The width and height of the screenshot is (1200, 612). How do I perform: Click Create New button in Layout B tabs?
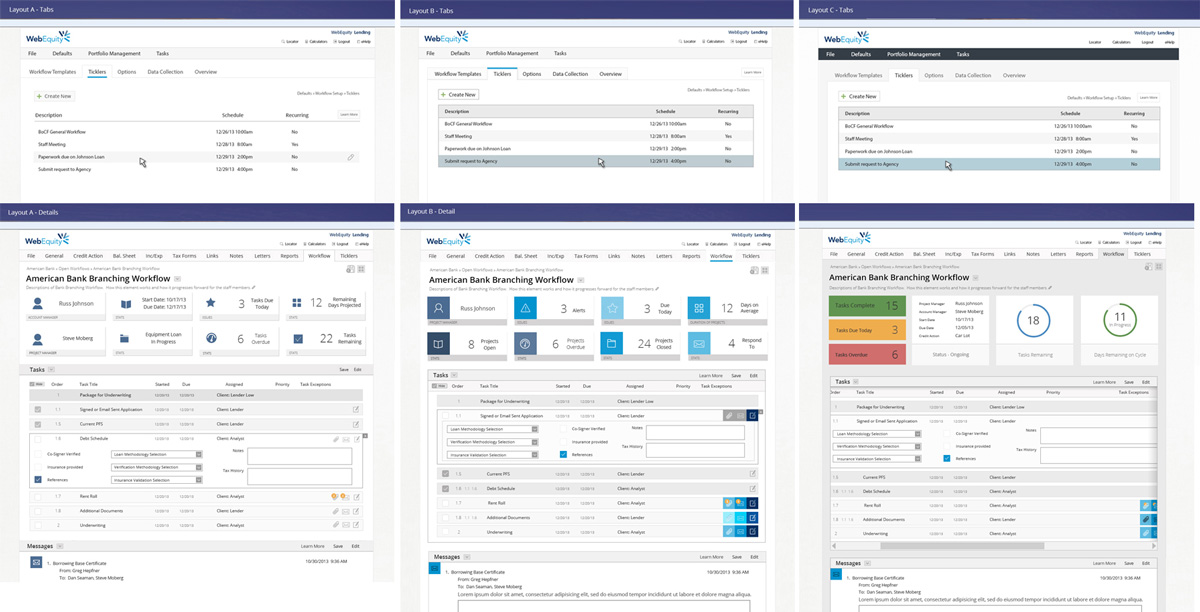click(459, 95)
